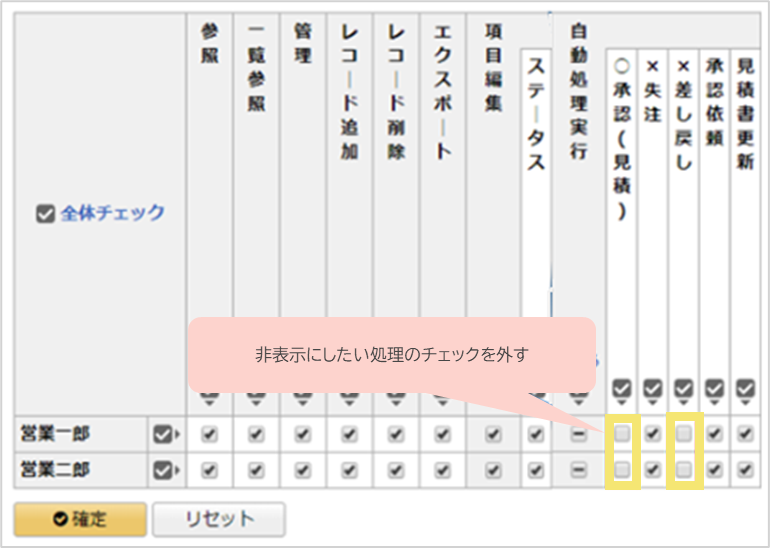Click the エクスポート column heading
Image resolution: width=770 pixels, height=548 pixels.
point(442,92)
